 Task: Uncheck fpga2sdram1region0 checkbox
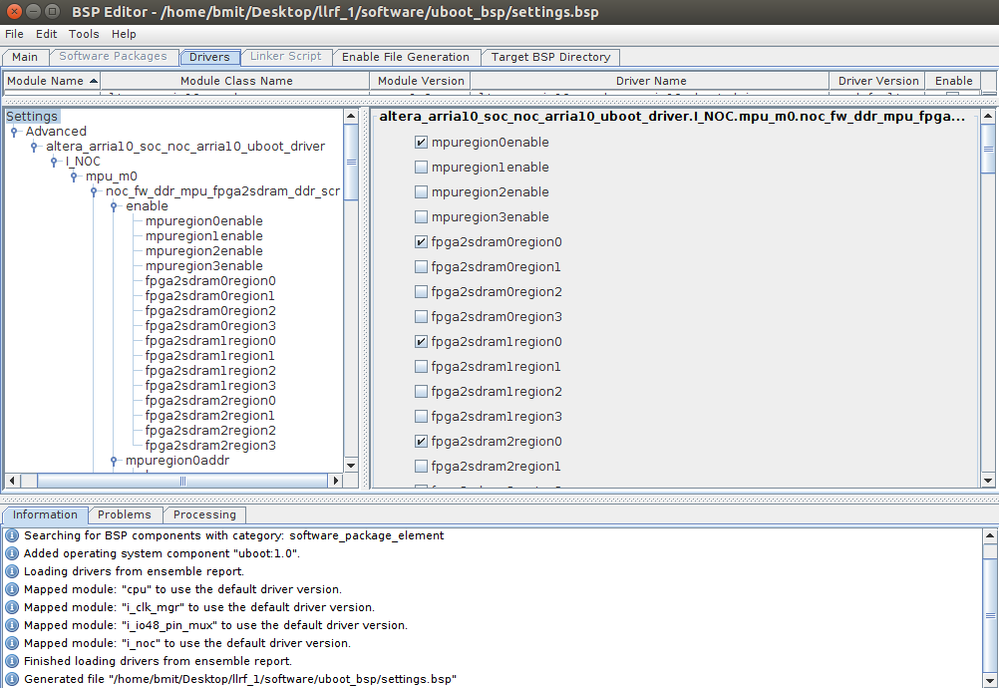(x=421, y=341)
